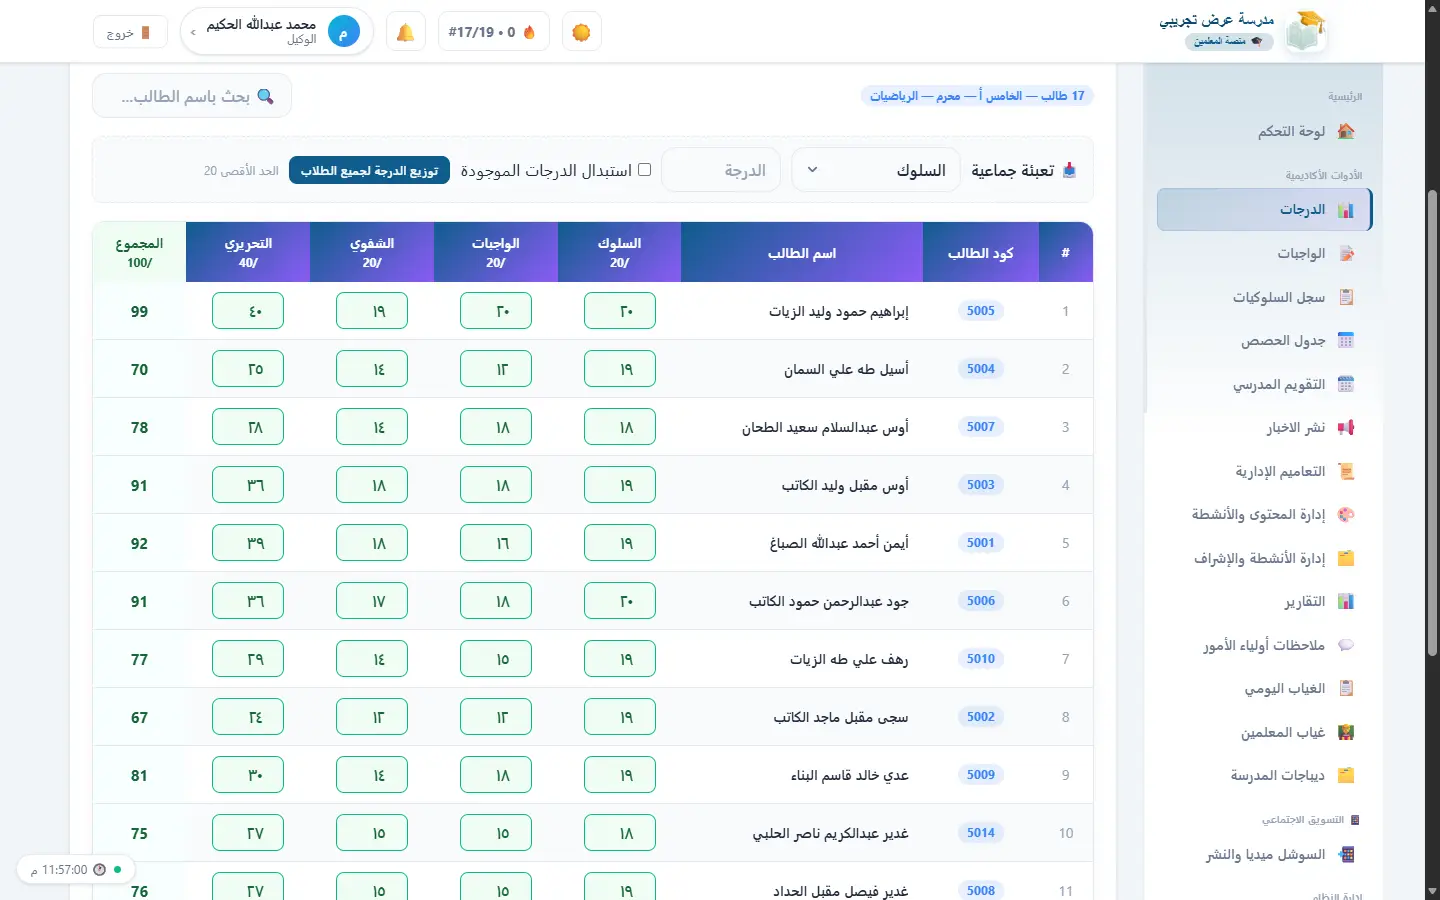Click the streak flame counter
This screenshot has height=900, width=1440.
point(493,32)
